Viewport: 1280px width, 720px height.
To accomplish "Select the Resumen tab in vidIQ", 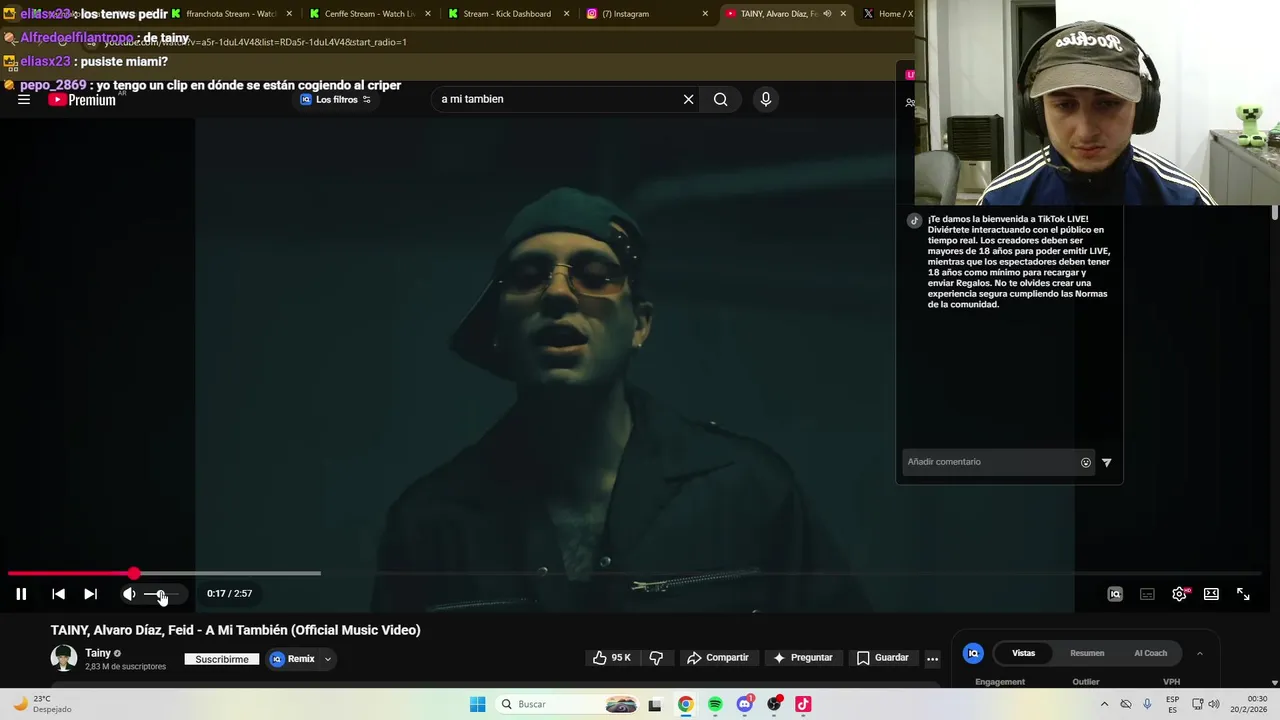I will point(1087,653).
